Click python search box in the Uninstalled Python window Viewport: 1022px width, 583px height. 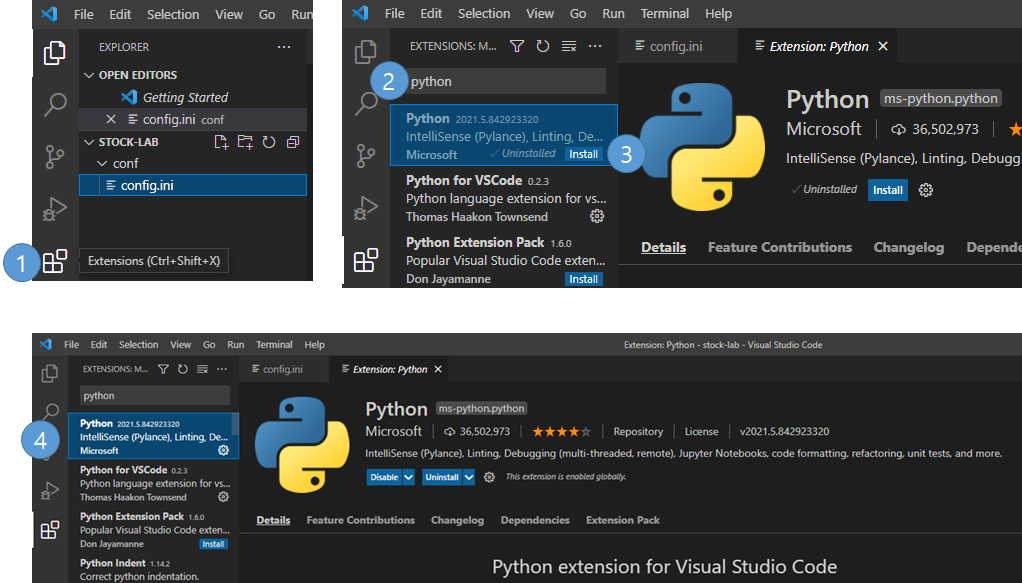point(505,82)
